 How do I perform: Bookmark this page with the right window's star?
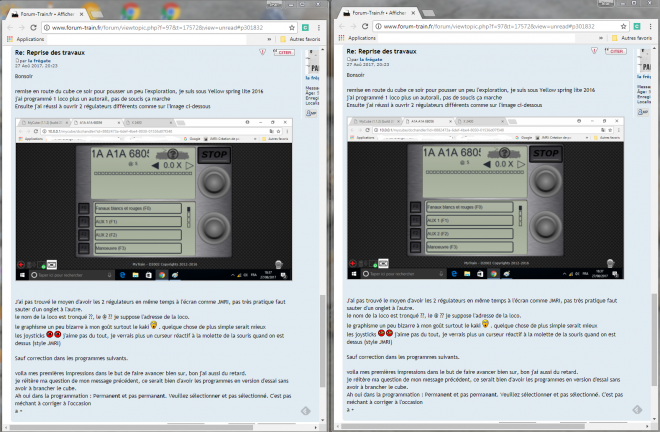coord(623,27)
